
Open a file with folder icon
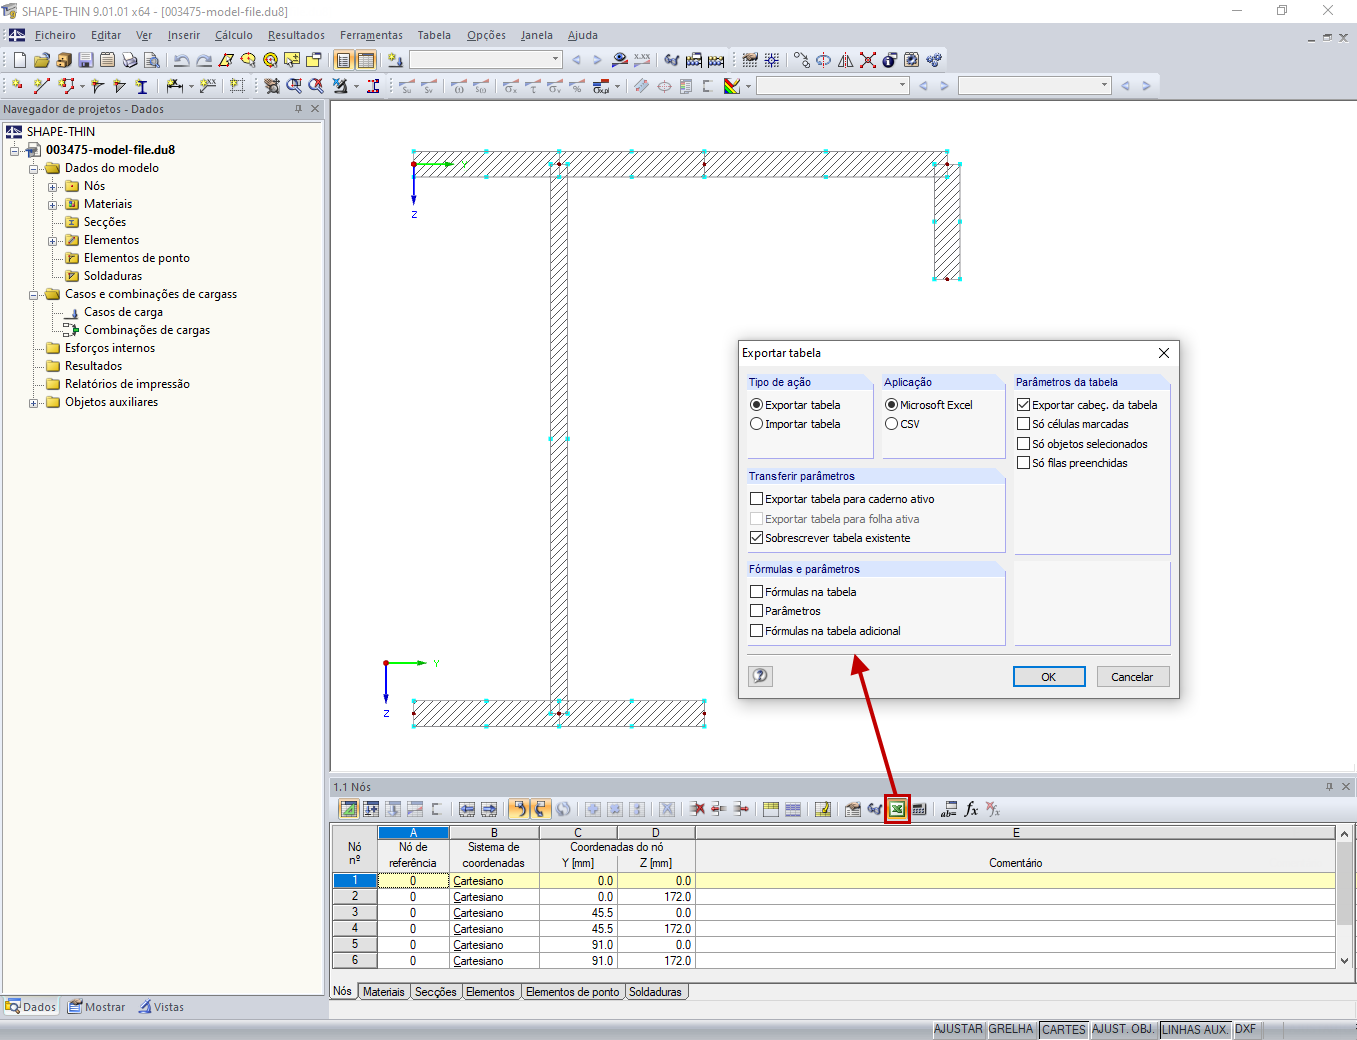[x=42, y=60]
